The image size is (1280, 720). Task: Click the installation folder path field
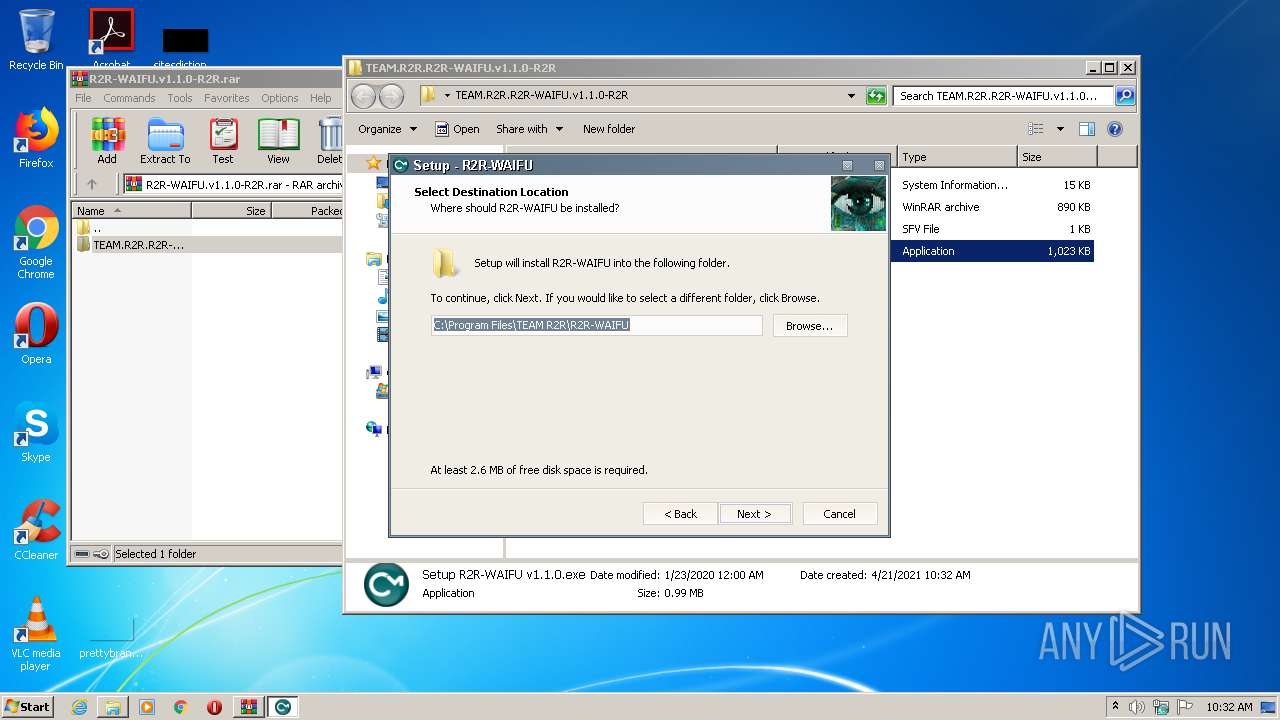pyautogui.click(x=596, y=325)
